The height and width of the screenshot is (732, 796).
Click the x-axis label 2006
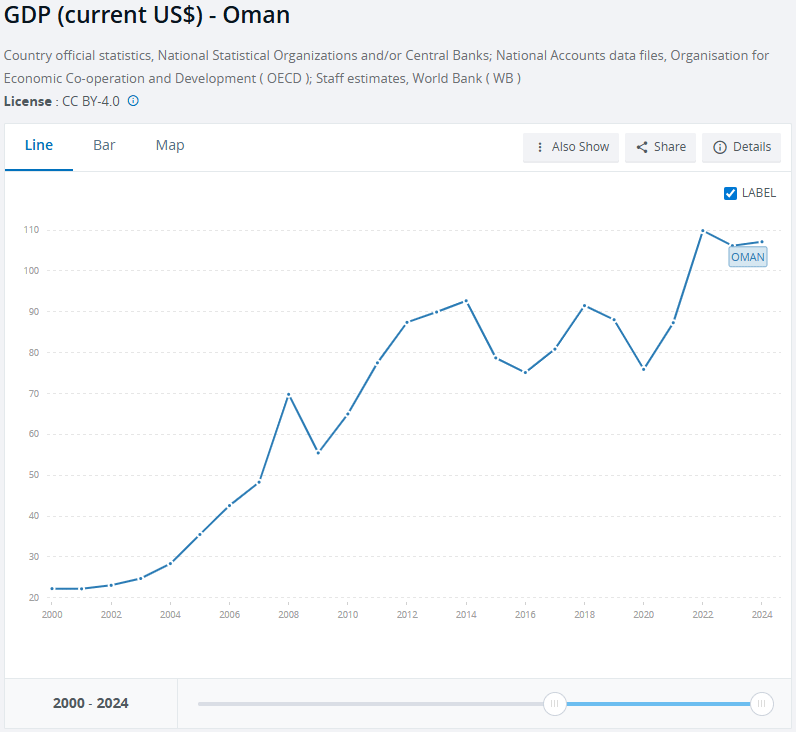[229, 615]
